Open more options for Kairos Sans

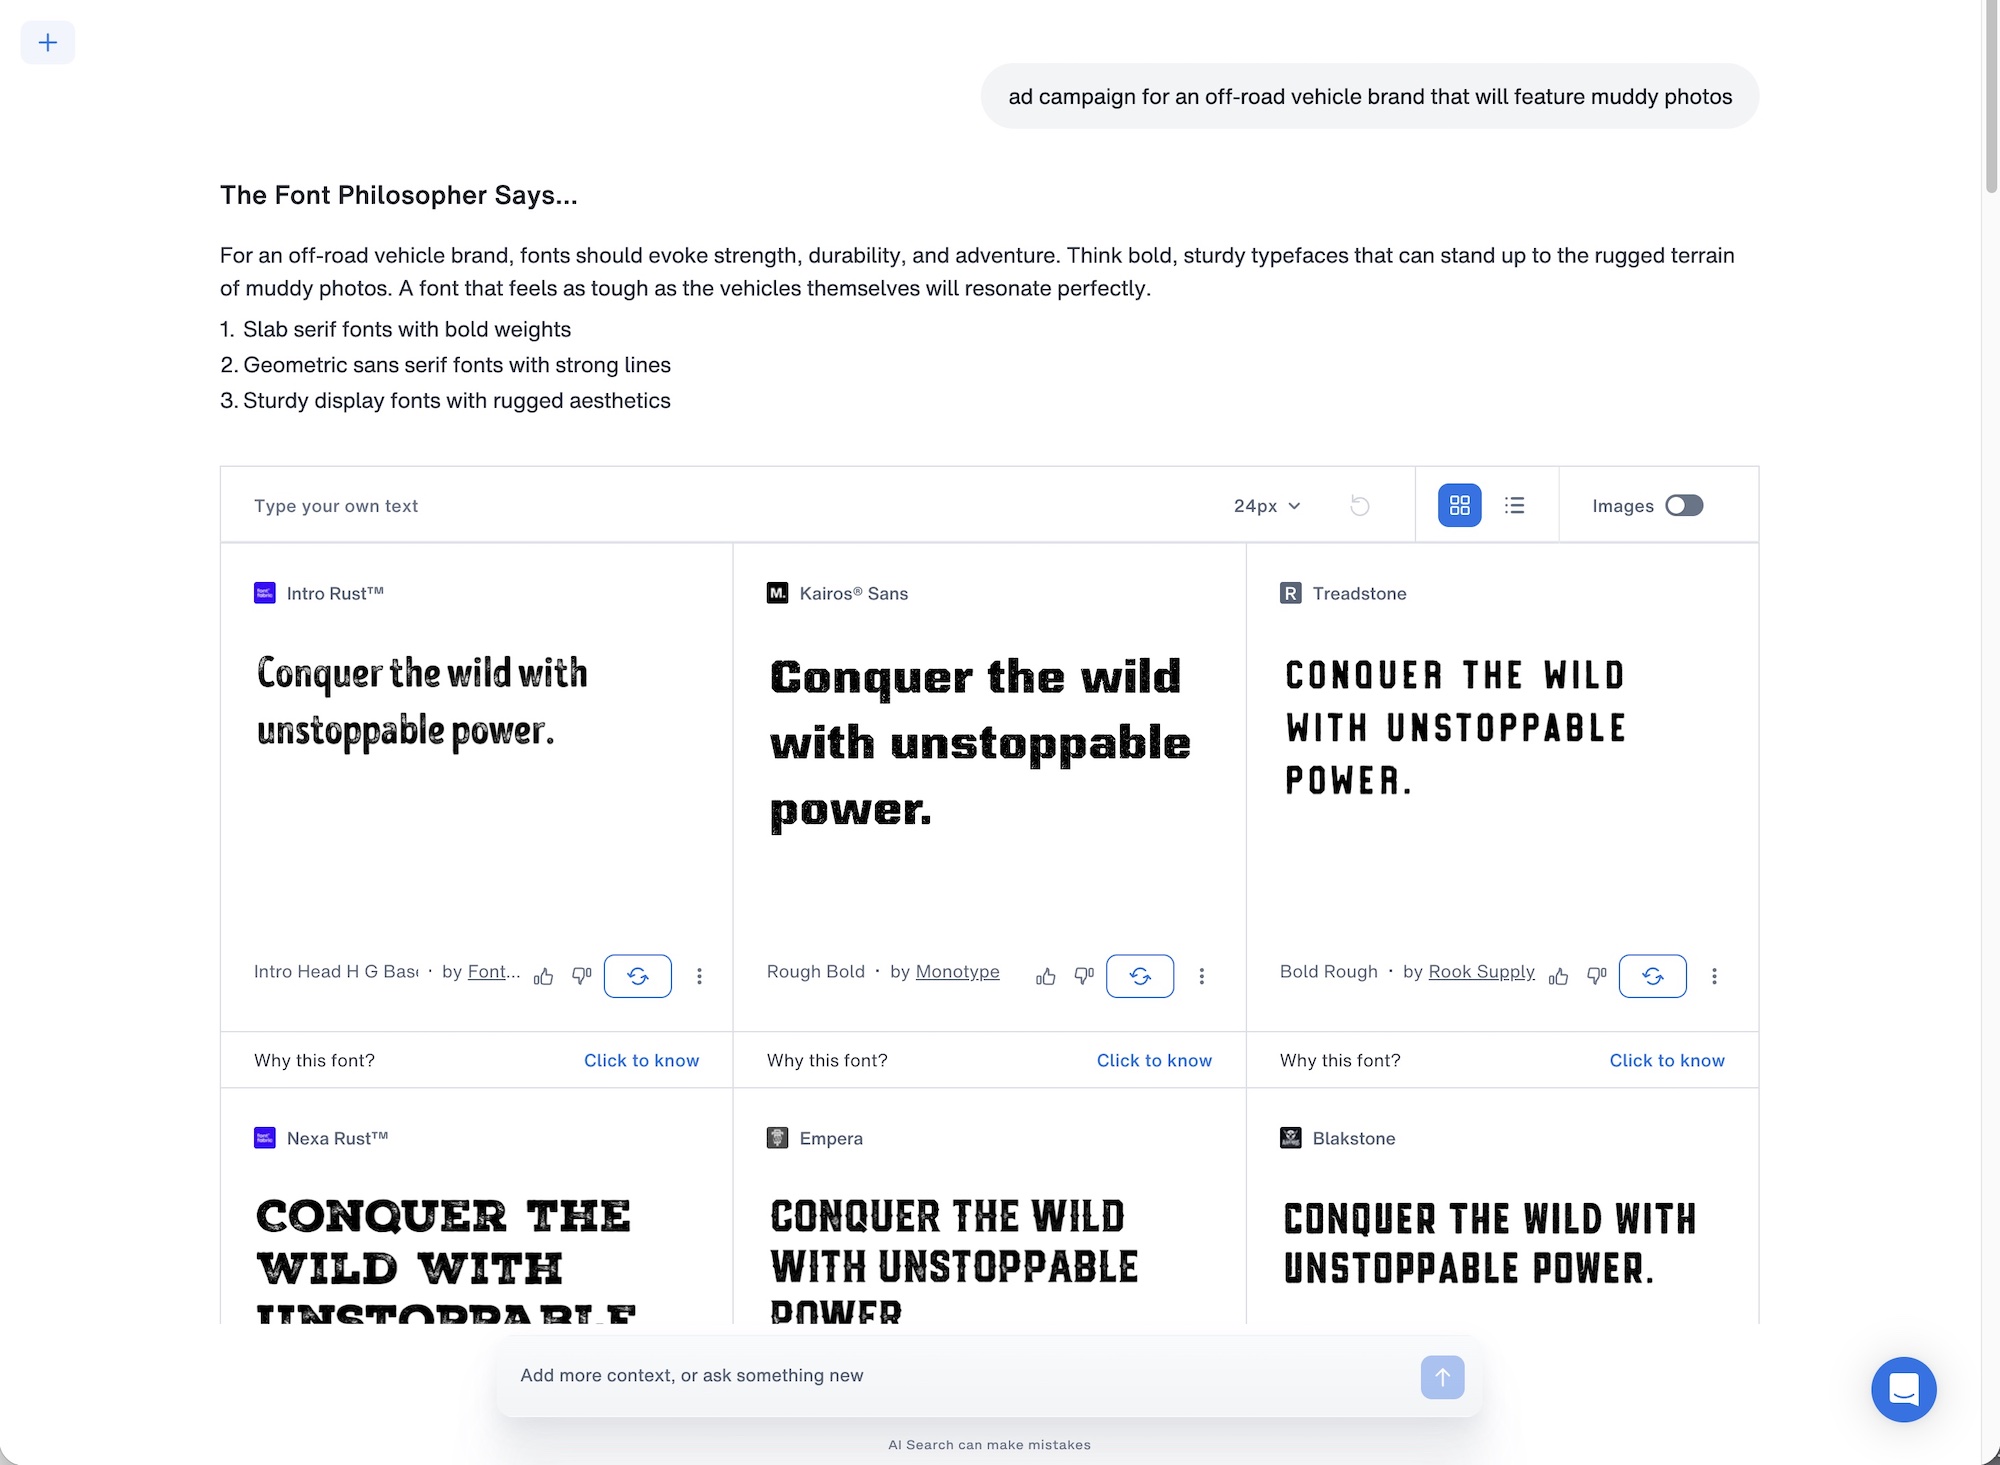tap(1201, 976)
